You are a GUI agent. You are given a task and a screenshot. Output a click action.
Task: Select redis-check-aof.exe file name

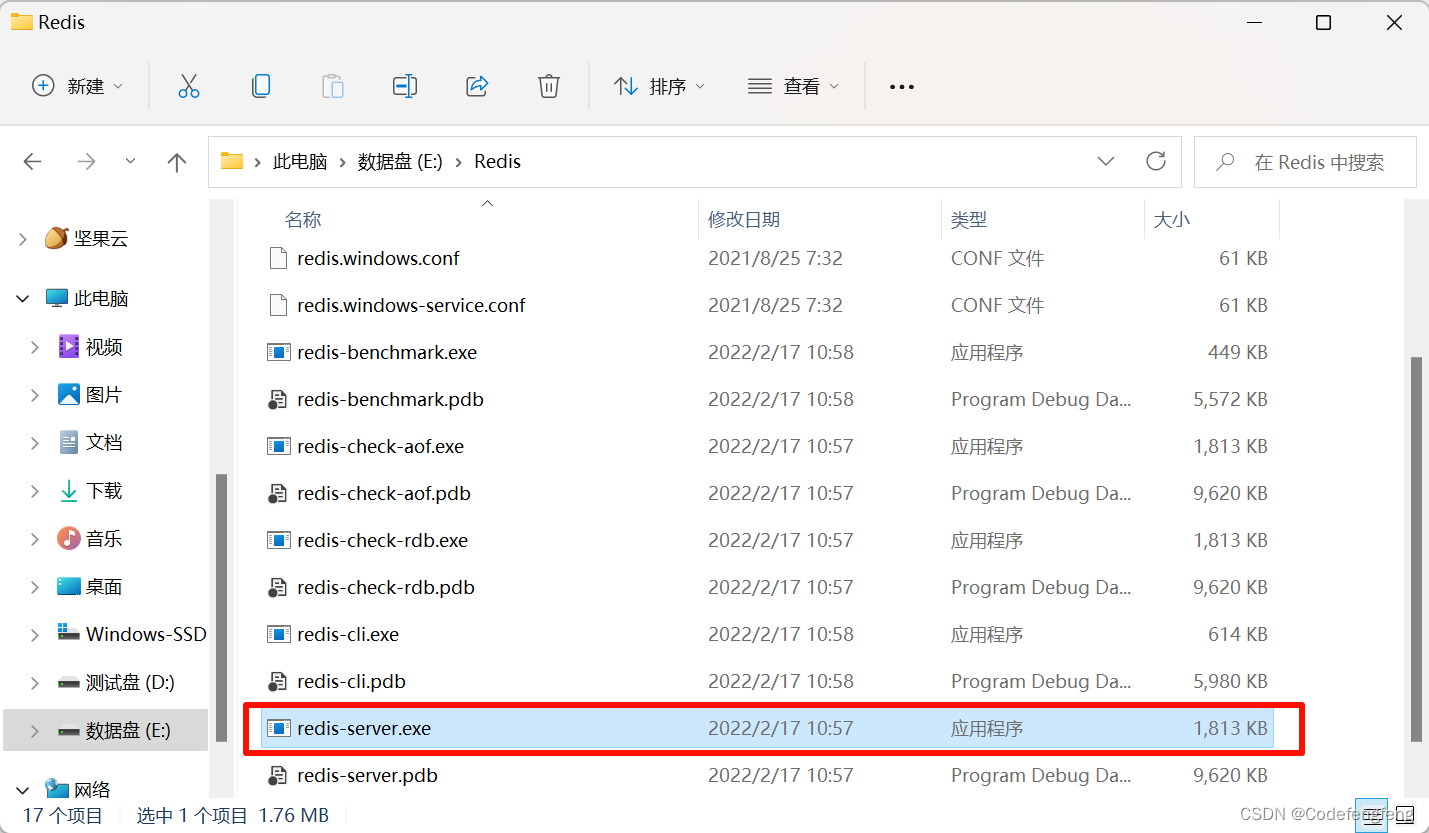[380, 446]
